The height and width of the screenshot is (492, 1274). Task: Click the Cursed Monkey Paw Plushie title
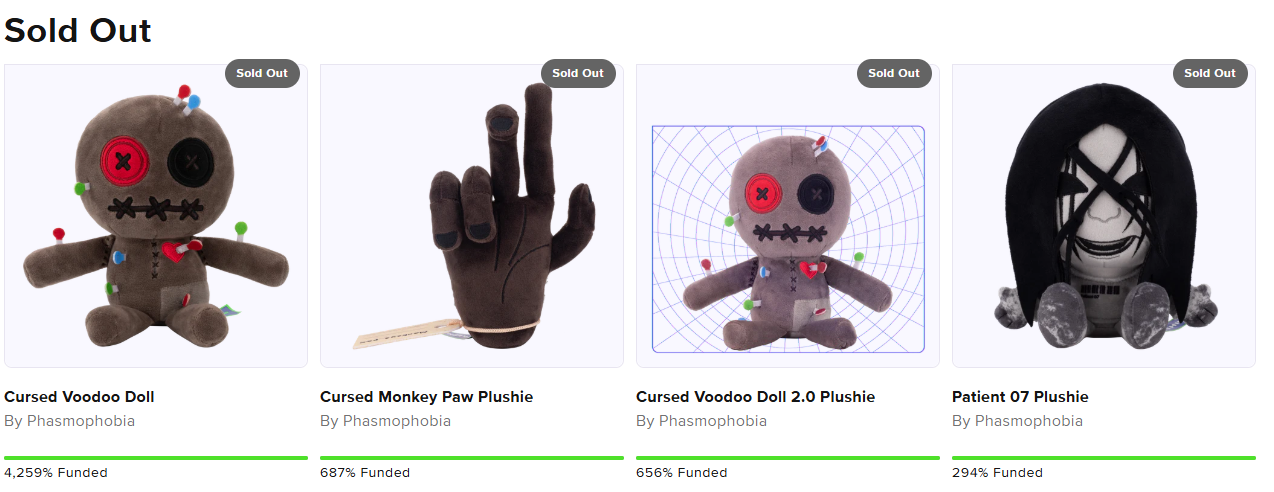click(x=426, y=397)
